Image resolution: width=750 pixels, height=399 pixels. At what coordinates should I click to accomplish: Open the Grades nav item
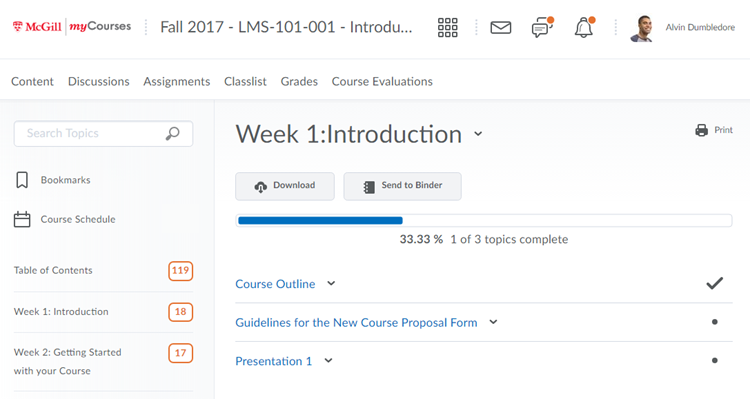pyautogui.click(x=299, y=81)
